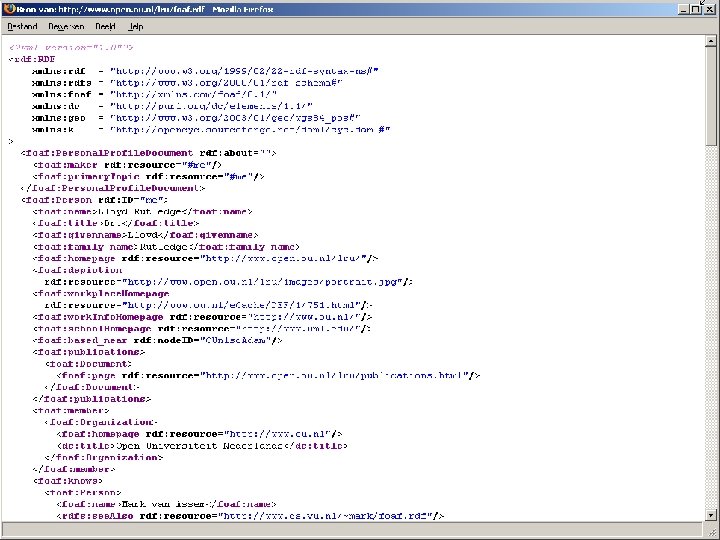Click the opening foaf:Document tag
Image resolution: width=720 pixels, height=540 pixels.
click(x=88, y=364)
